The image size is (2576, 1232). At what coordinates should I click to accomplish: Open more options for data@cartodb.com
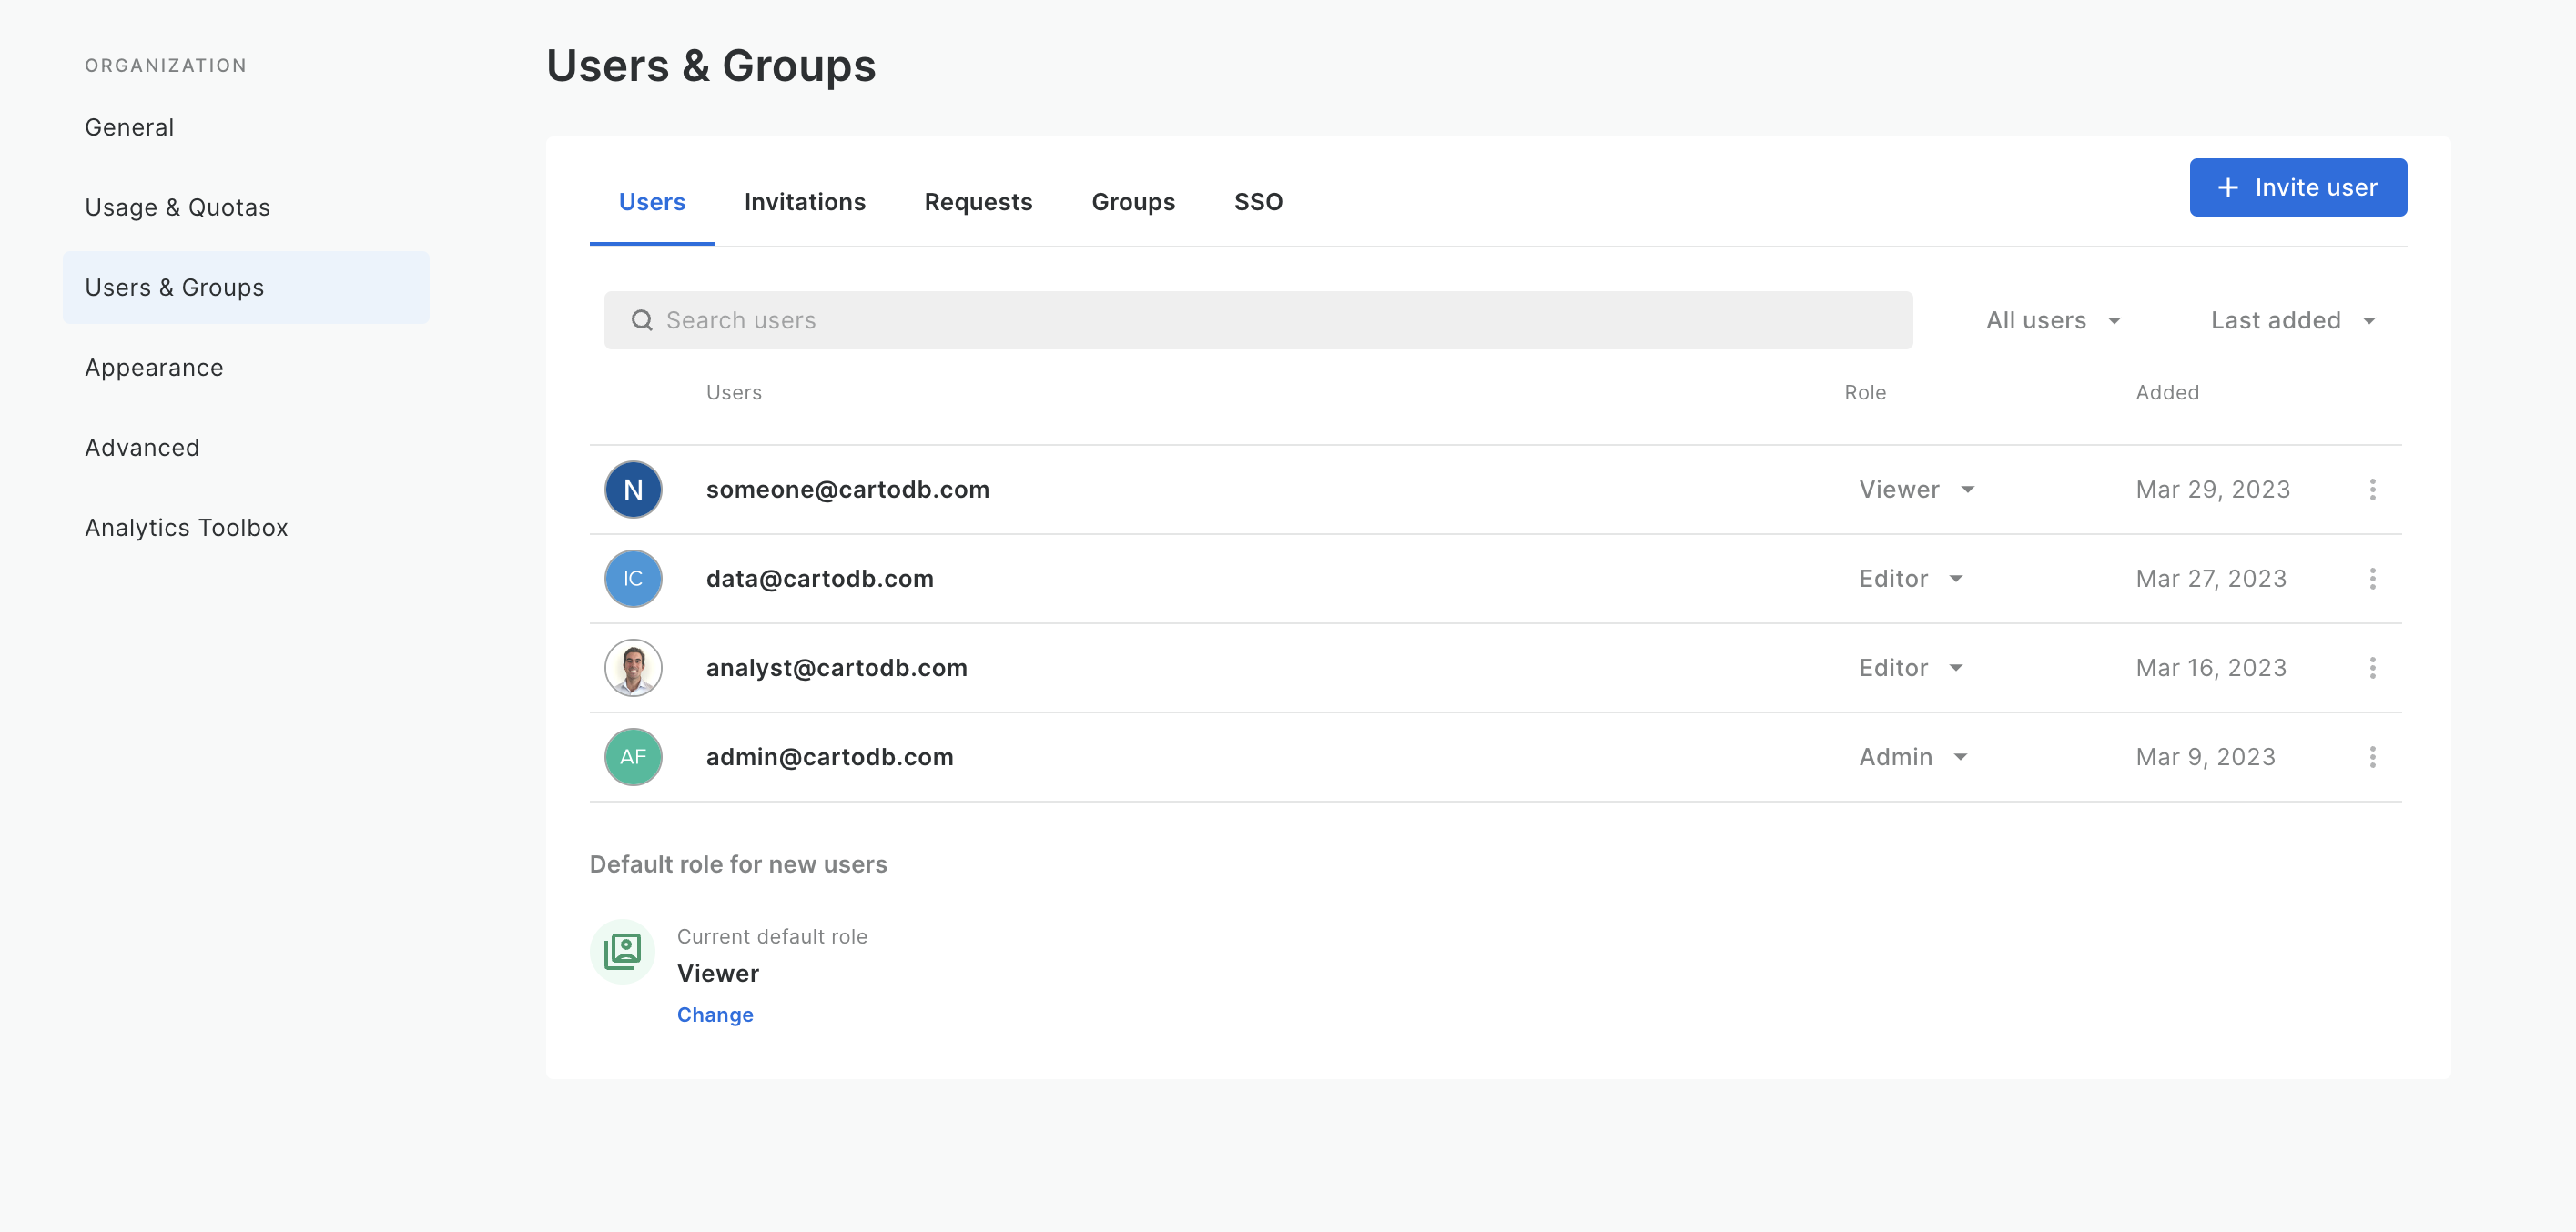tap(2372, 578)
